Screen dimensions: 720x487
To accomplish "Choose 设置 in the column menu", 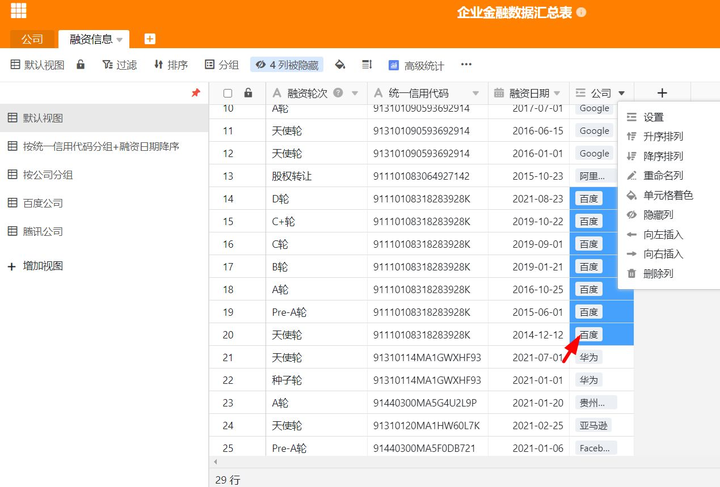I will tap(669, 117).
